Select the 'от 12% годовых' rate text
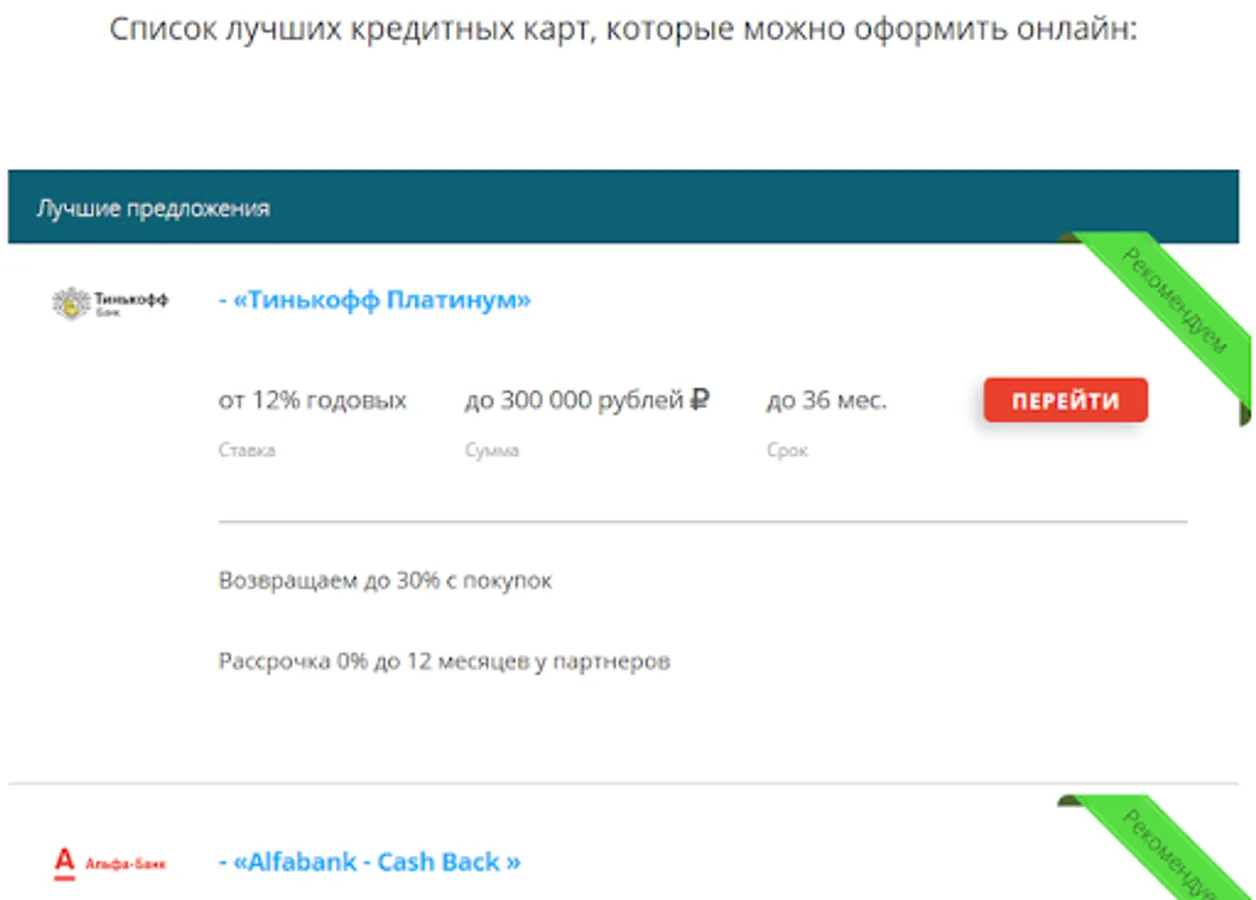The image size is (1256, 900). pyautogui.click(x=313, y=401)
